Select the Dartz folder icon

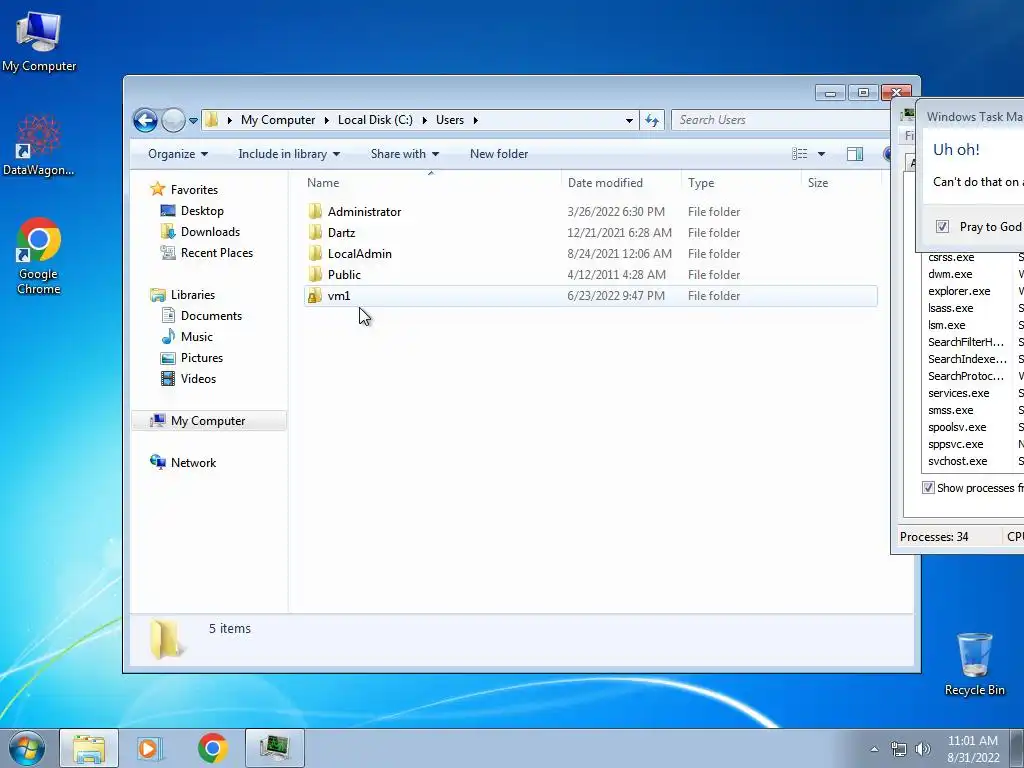click(315, 232)
